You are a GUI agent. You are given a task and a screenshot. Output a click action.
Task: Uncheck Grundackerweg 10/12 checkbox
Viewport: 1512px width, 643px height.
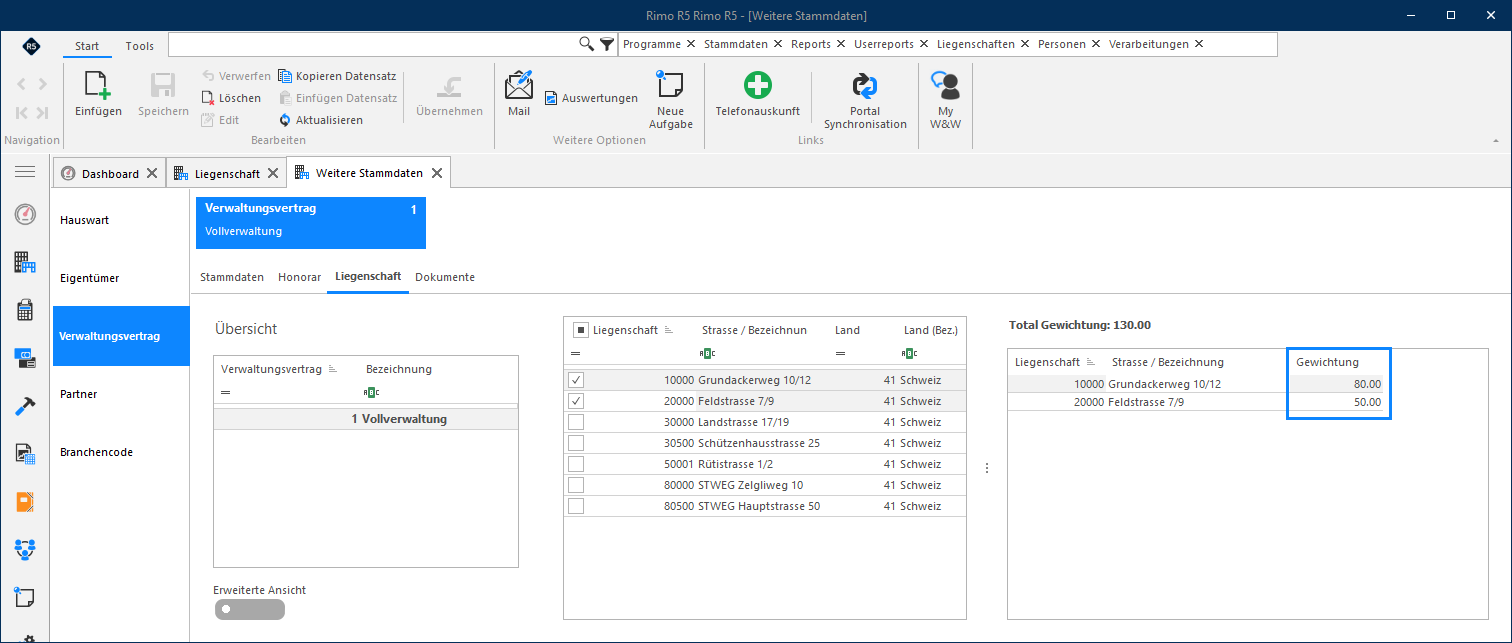click(576, 380)
